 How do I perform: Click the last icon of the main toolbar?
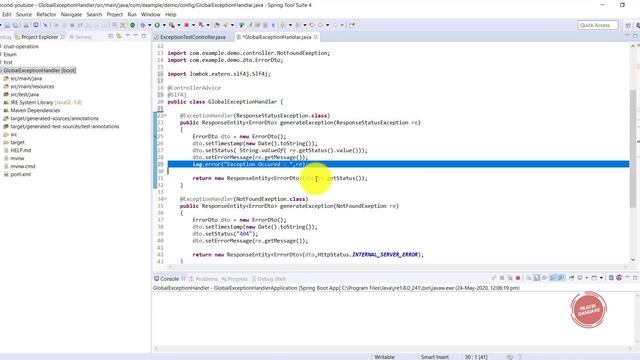tap(351, 25)
